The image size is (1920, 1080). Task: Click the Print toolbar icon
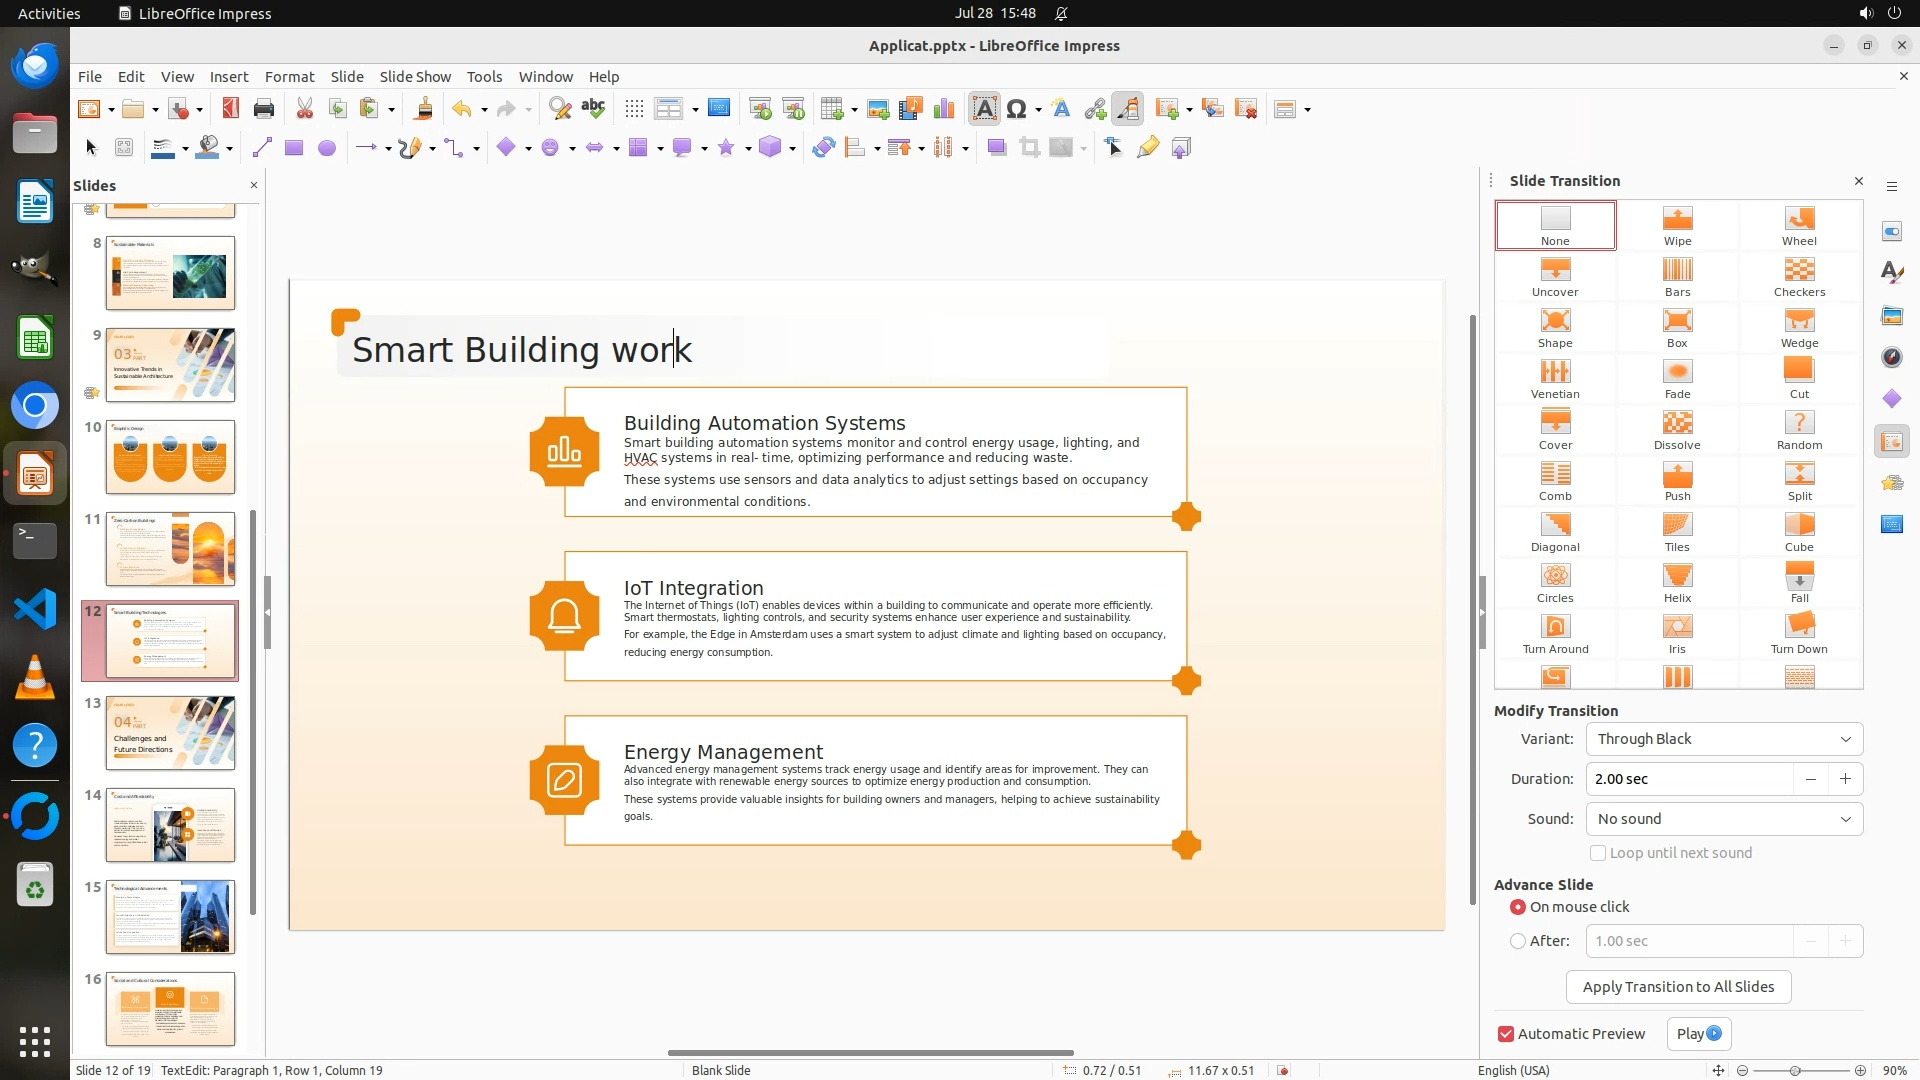[264, 109]
